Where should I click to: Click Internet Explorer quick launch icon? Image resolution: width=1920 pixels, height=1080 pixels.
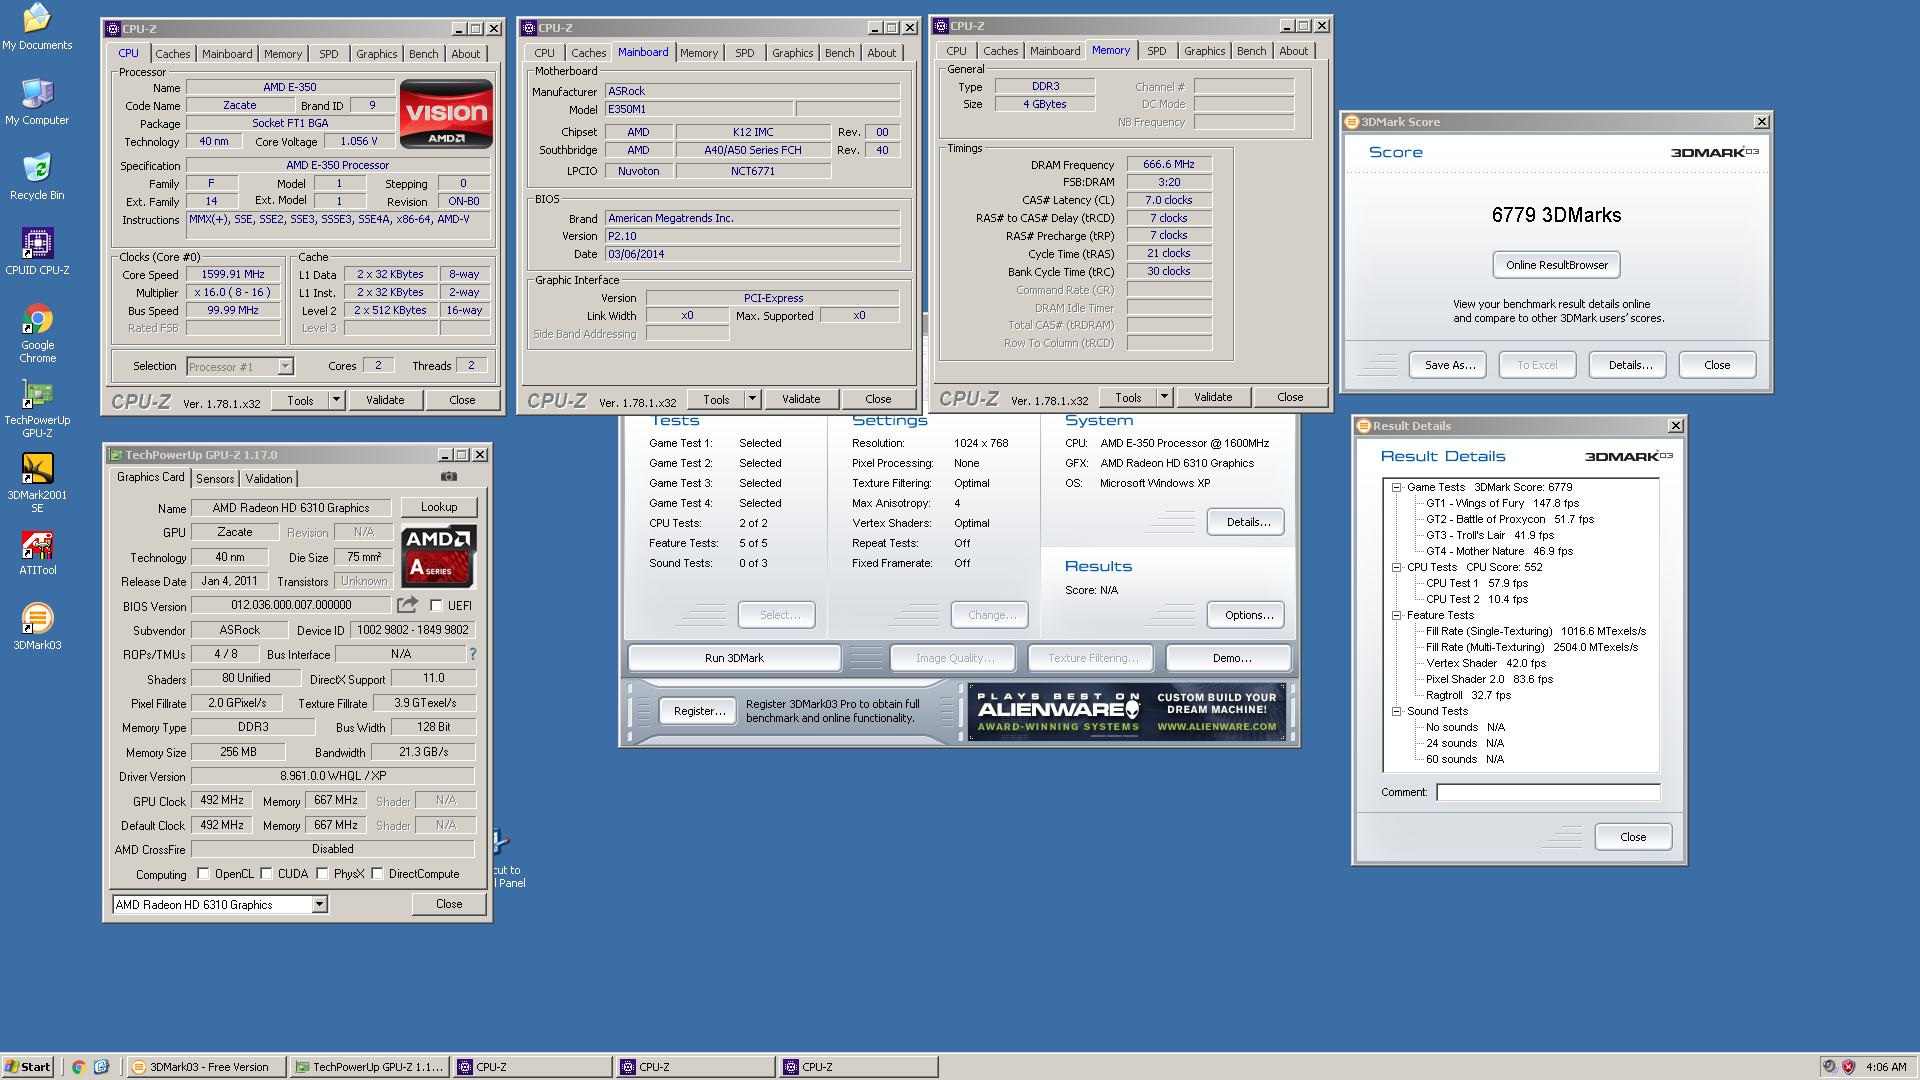(x=101, y=1067)
